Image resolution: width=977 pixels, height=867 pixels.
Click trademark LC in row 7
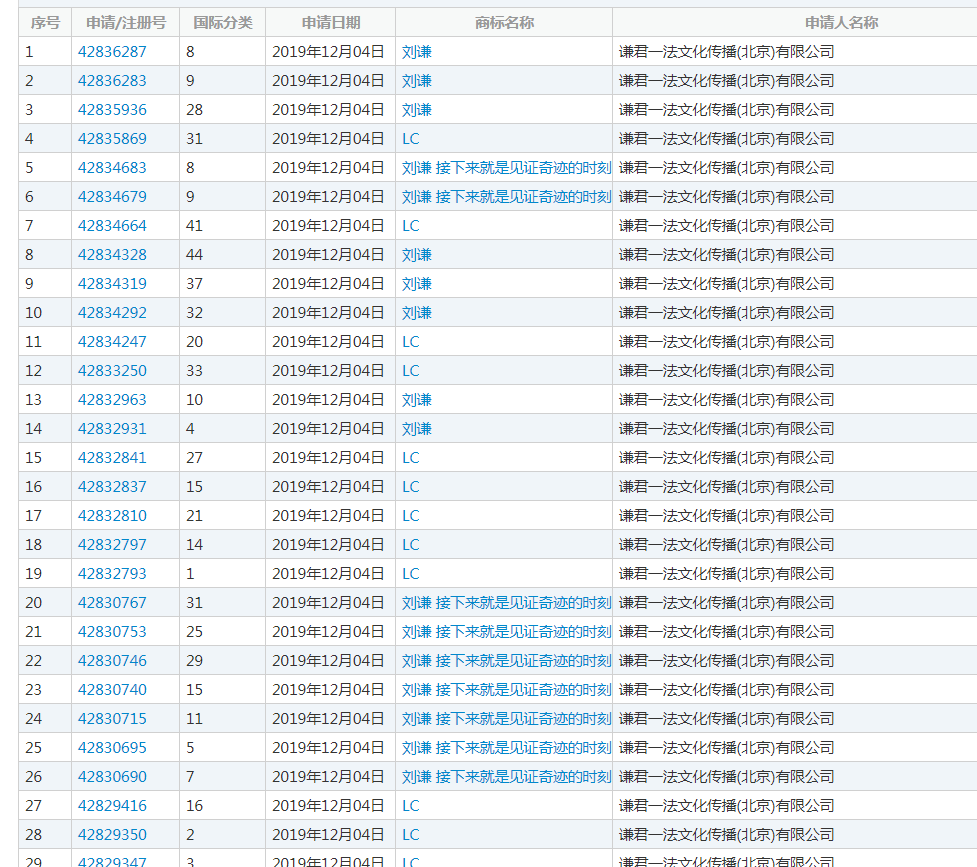coord(411,226)
